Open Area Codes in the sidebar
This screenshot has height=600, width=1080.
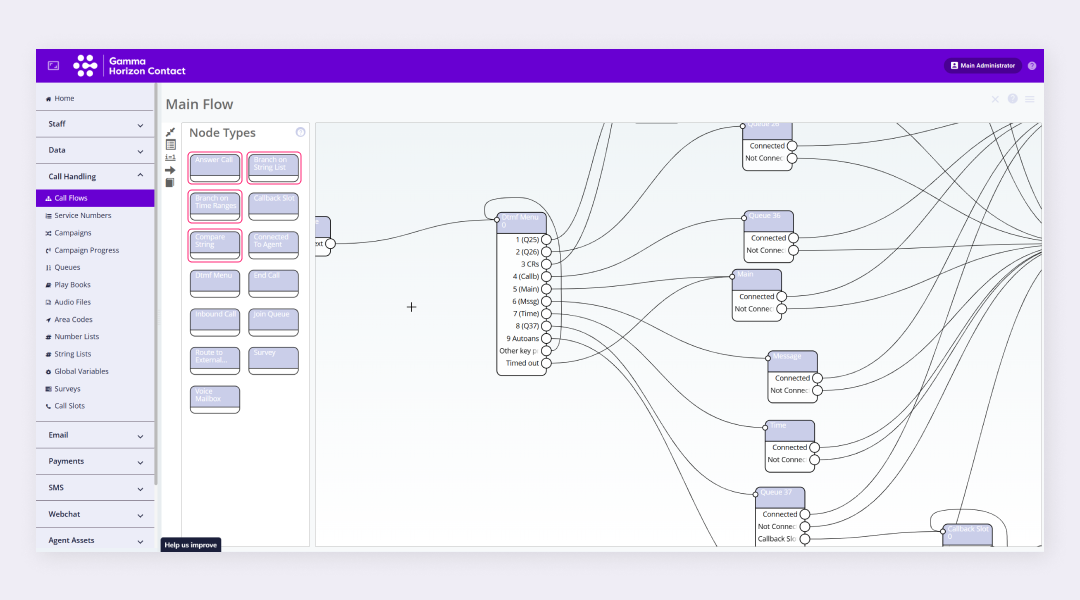tap(95, 320)
